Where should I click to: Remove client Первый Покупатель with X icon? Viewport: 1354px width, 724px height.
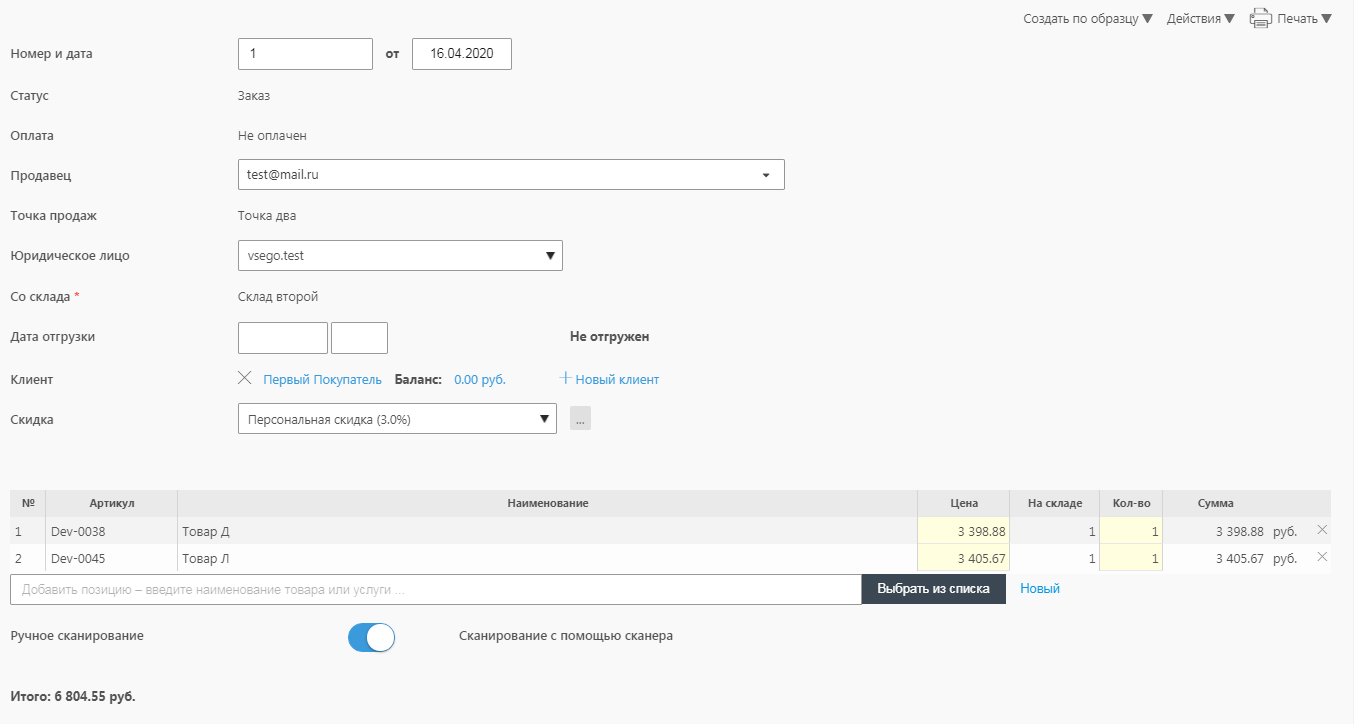[245, 378]
